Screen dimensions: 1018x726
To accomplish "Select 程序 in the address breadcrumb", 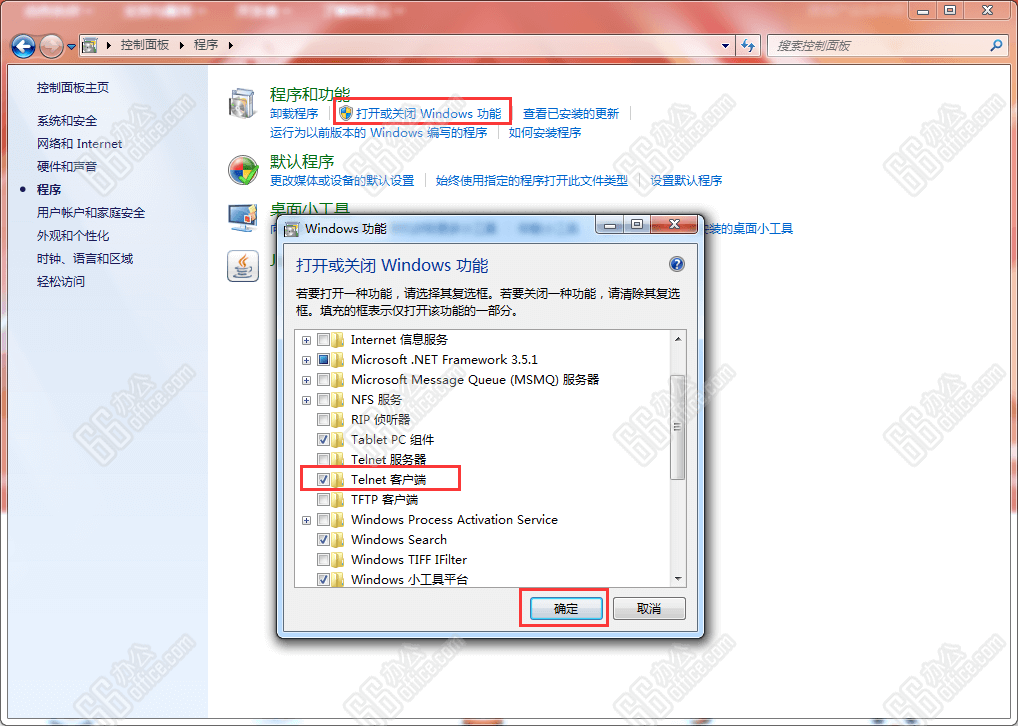I will [x=206, y=45].
